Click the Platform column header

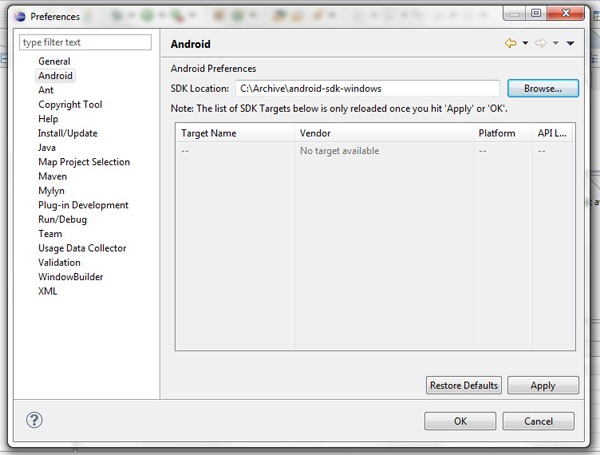[x=503, y=133]
